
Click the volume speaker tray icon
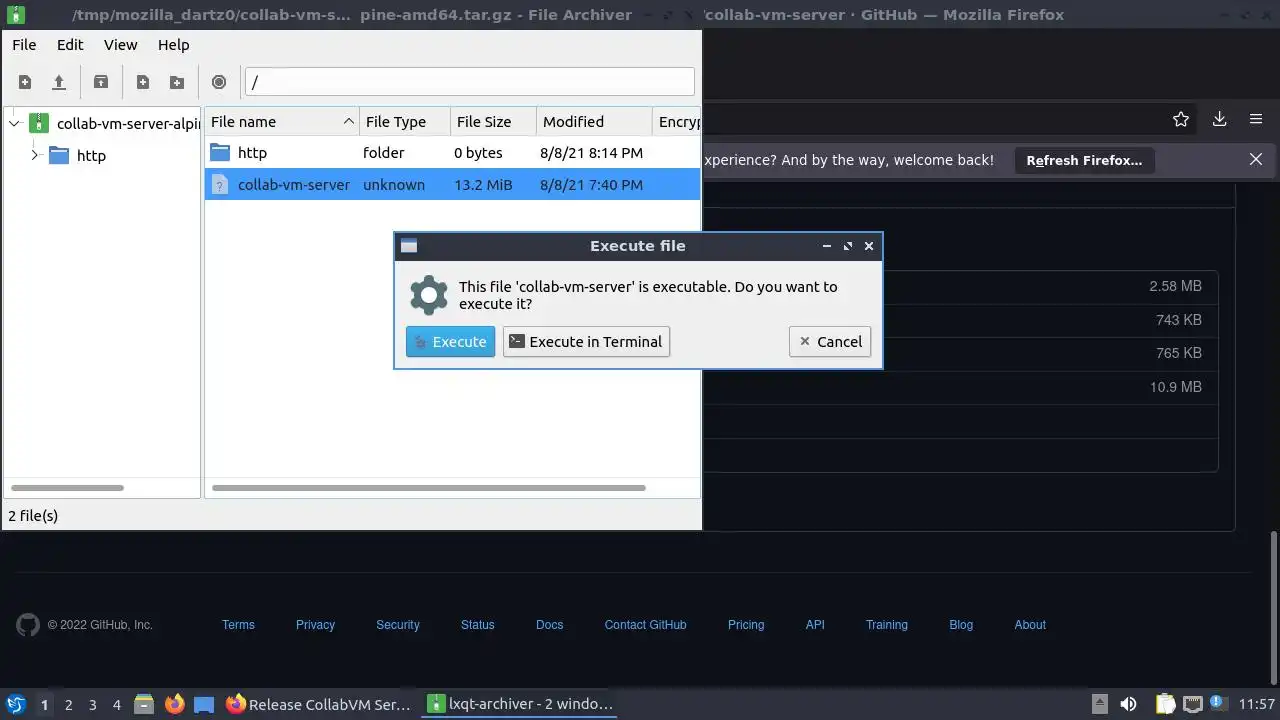click(1128, 704)
